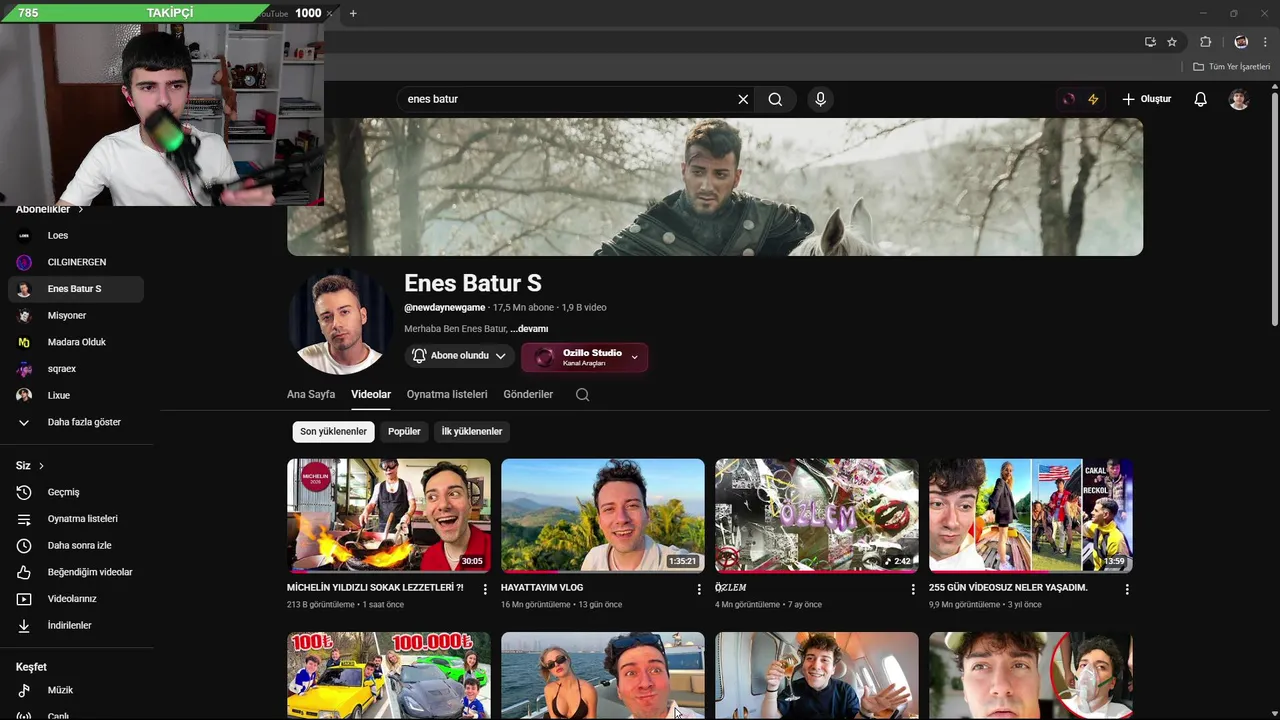Image resolution: width=1280 pixels, height=720 pixels.
Task: Open the ÖZLEM video thumbnail
Action: [817, 516]
